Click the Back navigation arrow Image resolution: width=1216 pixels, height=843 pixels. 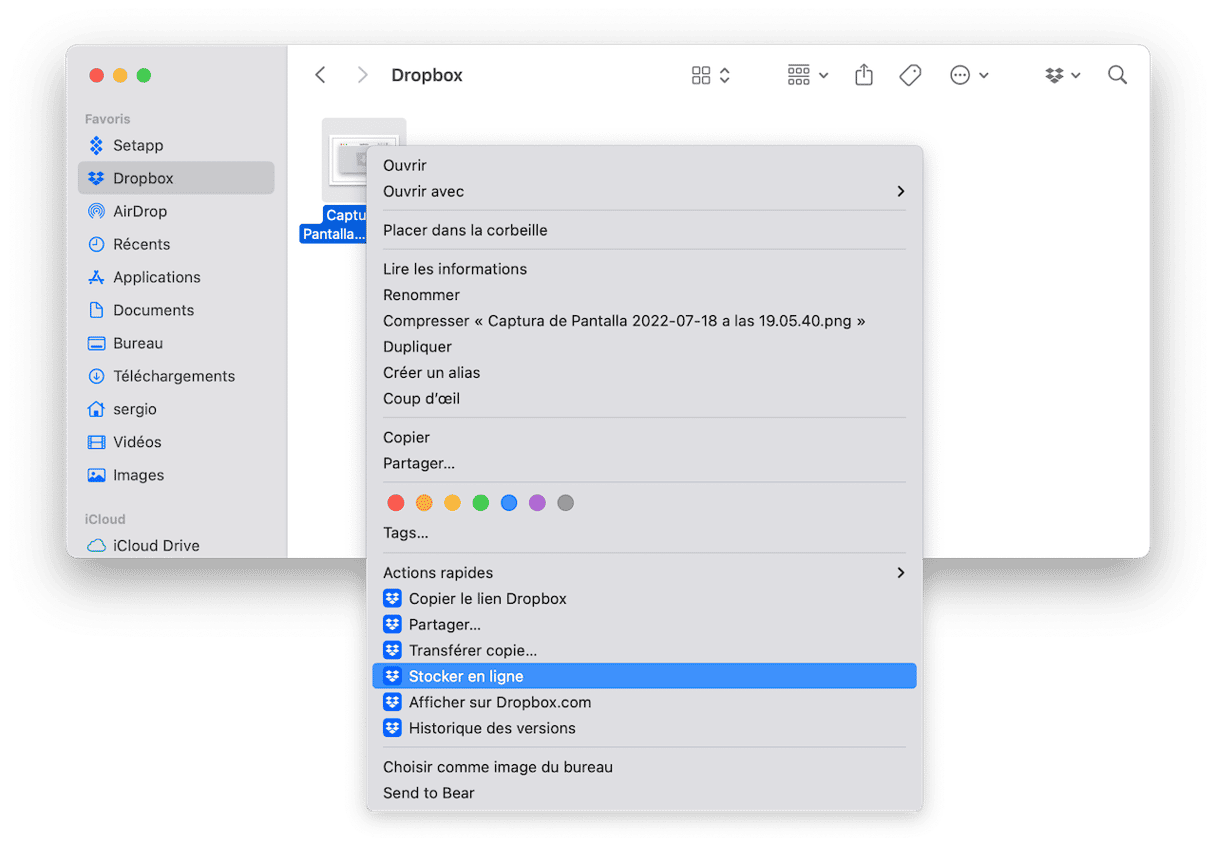(x=320, y=75)
